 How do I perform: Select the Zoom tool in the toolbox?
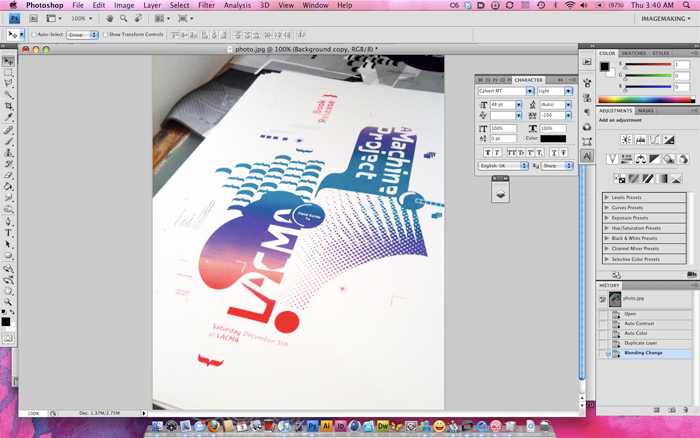[x=8, y=302]
